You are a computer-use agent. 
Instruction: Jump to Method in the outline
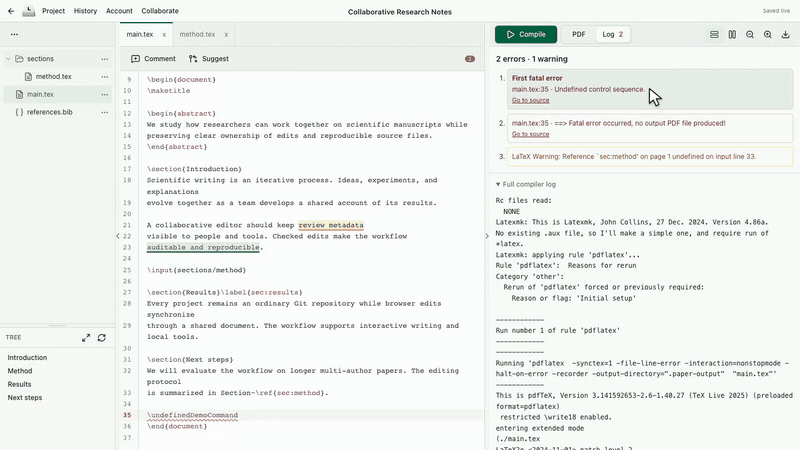click(19, 371)
